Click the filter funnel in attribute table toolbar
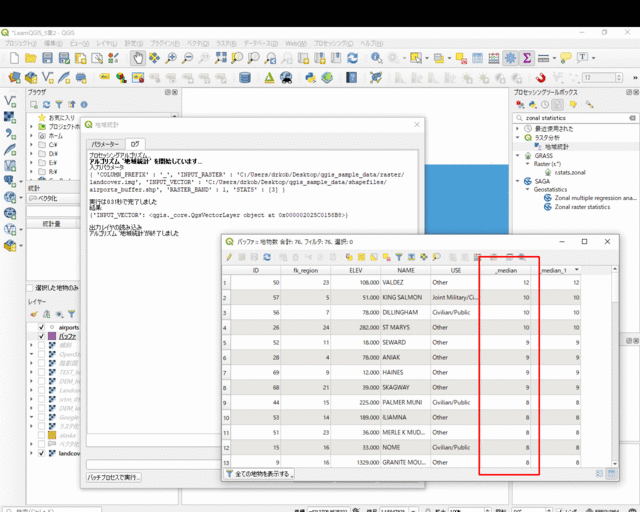The height and width of the screenshot is (512, 640). pos(399,257)
